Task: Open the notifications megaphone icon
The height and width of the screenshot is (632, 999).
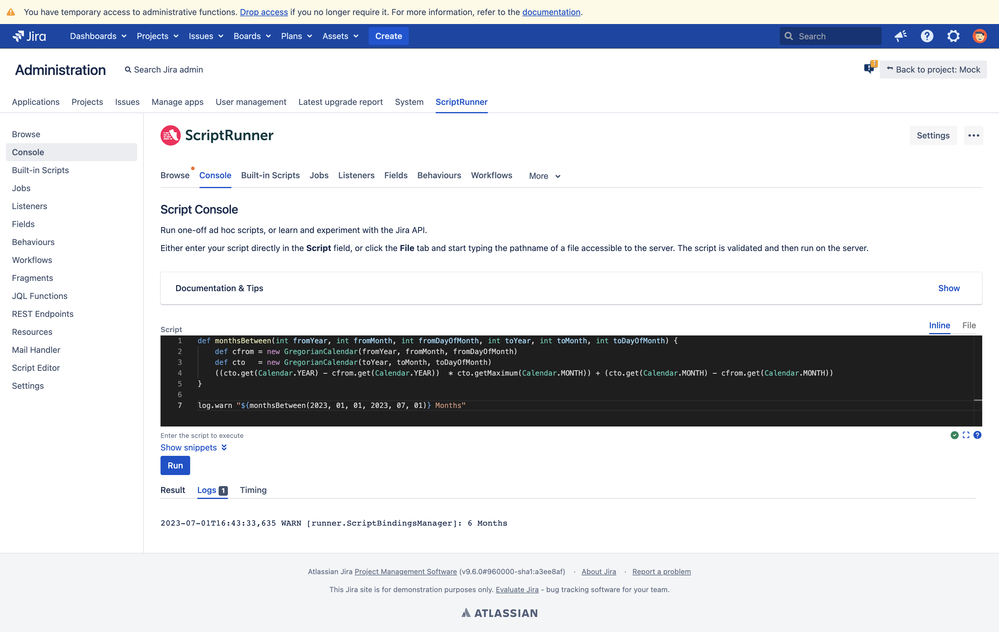Action: (x=900, y=36)
